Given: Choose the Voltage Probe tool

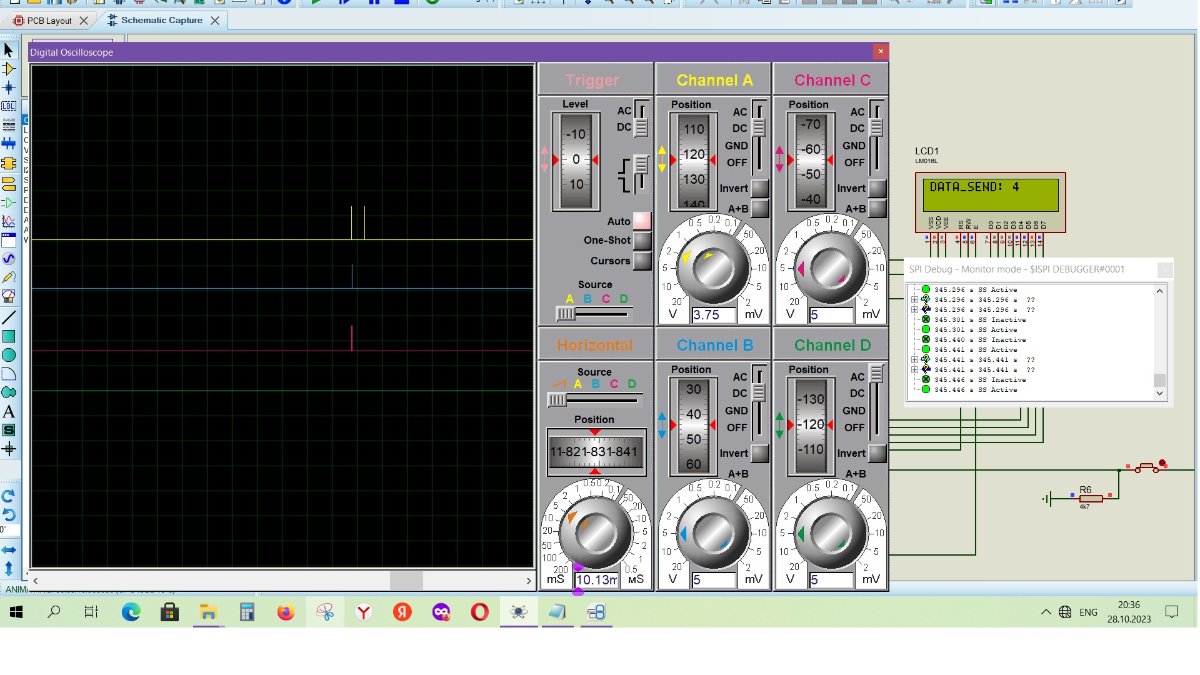Looking at the screenshot, I should click(x=9, y=277).
